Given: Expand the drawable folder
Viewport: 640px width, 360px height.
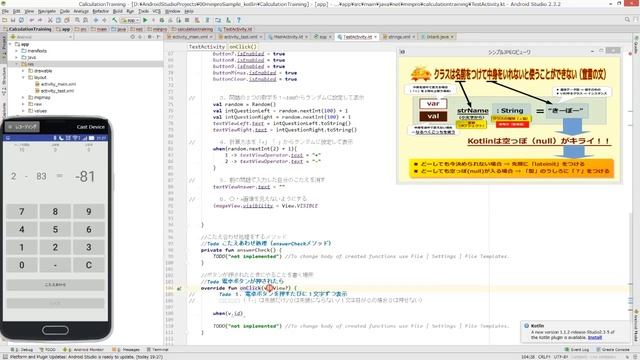Looking at the screenshot, I should pyautogui.click(x=23, y=71).
